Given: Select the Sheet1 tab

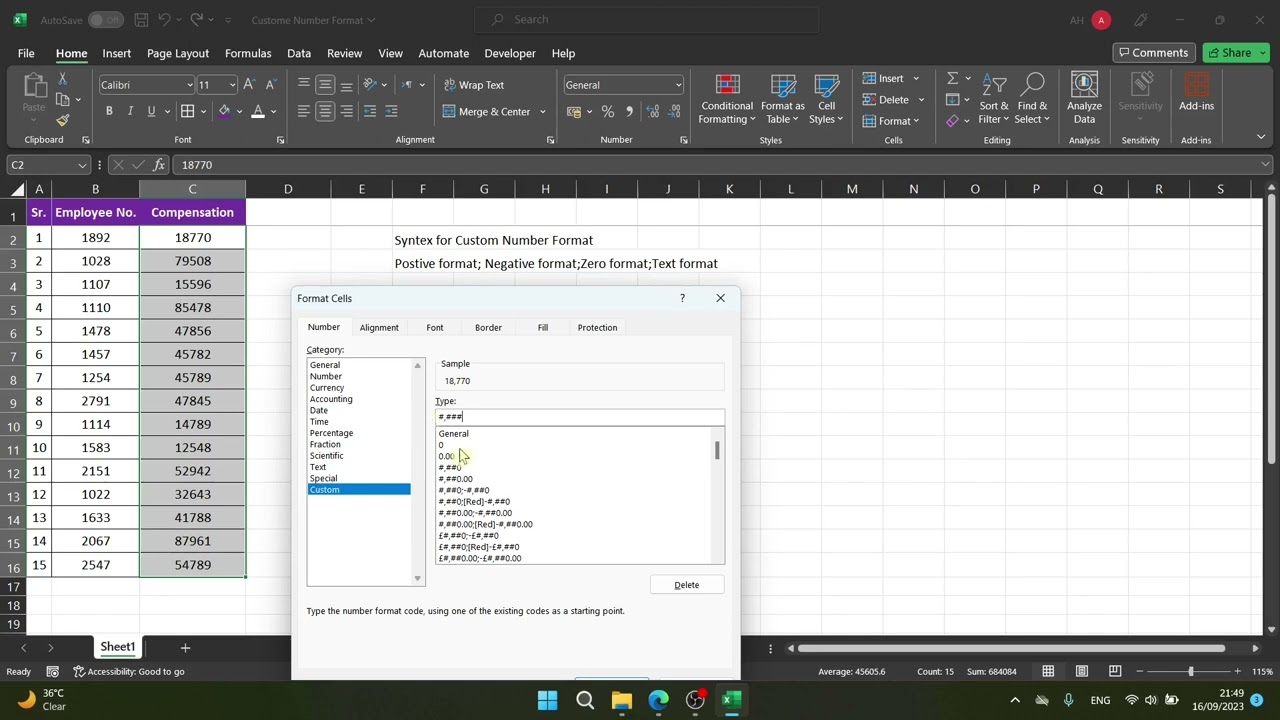Looking at the screenshot, I should point(117,647).
